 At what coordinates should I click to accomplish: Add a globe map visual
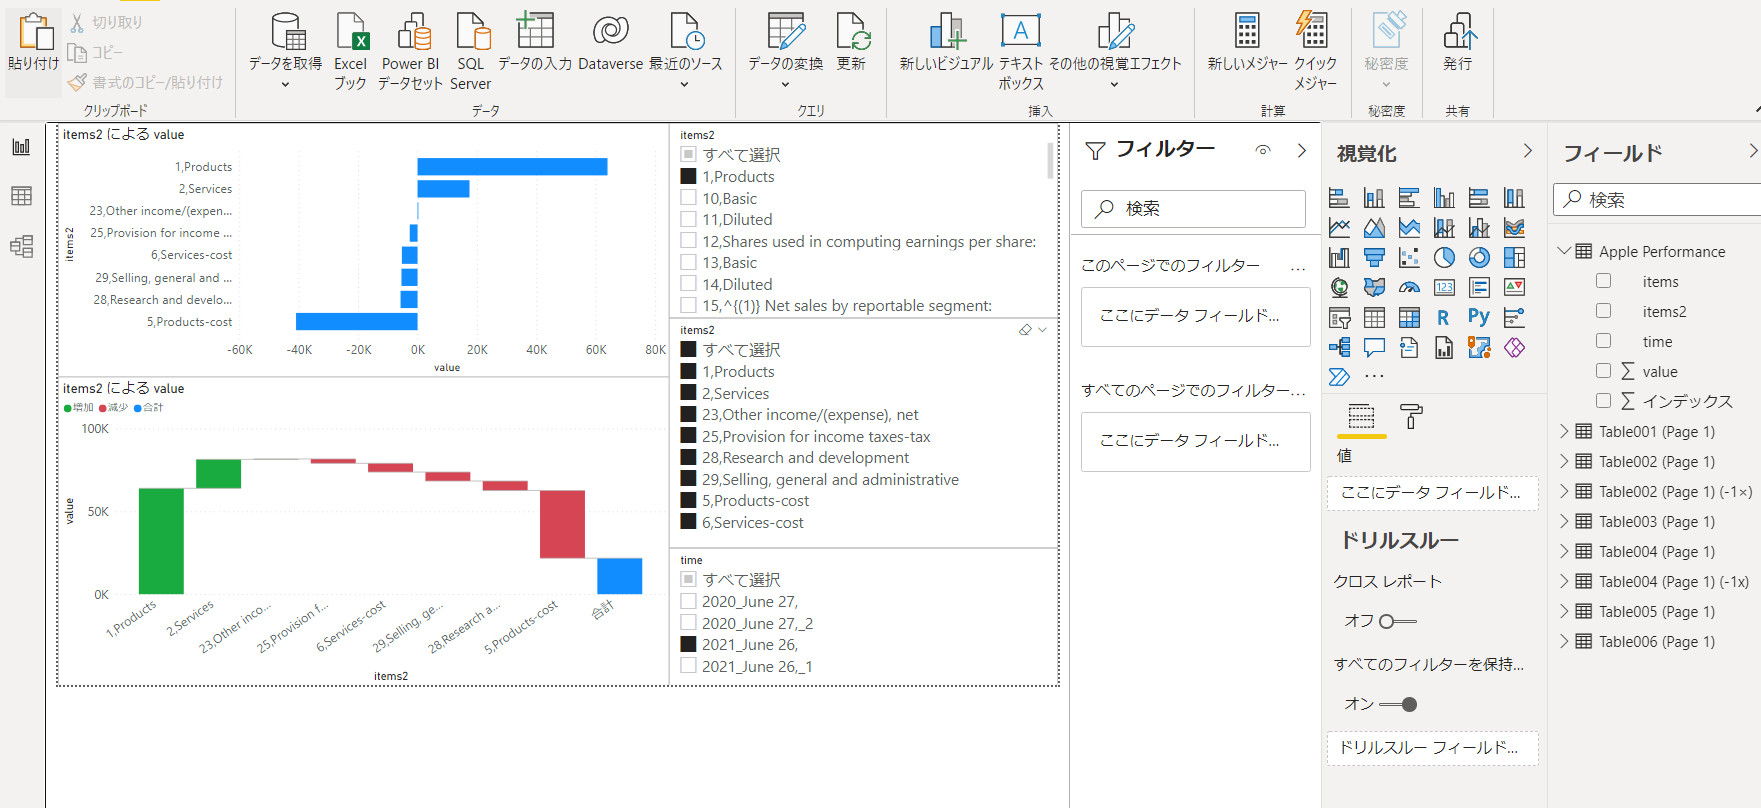pyautogui.click(x=1339, y=288)
